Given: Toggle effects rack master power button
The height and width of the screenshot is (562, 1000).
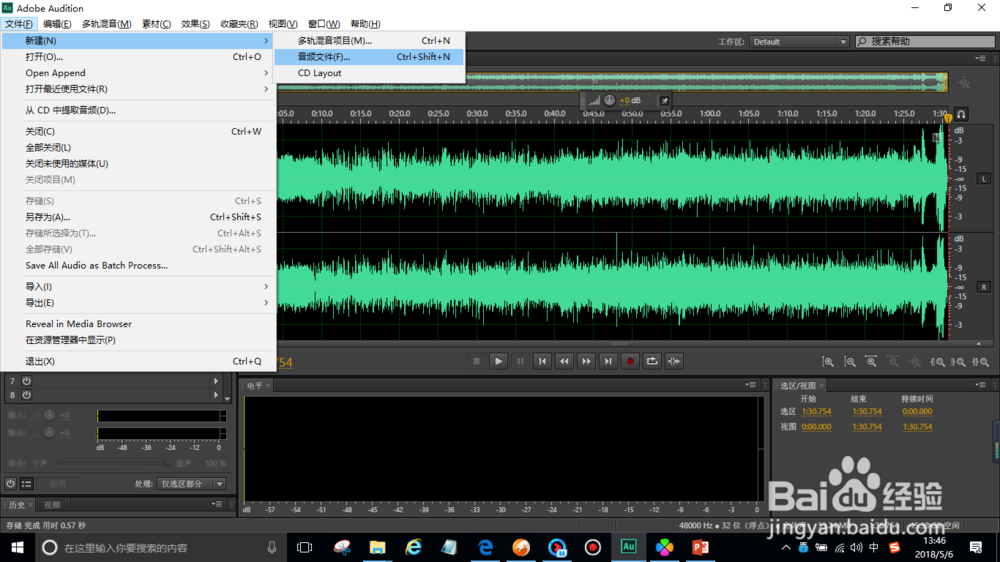Looking at the screenshot, I should [x=11, y=484].
